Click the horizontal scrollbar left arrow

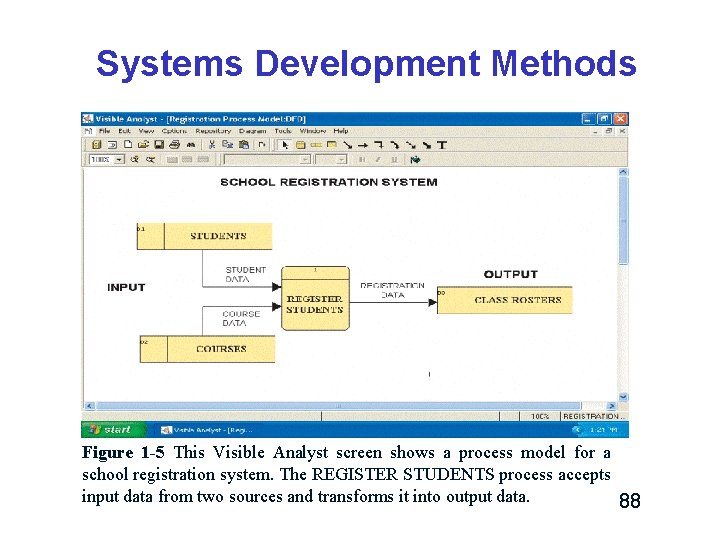(x=90, y=405)
